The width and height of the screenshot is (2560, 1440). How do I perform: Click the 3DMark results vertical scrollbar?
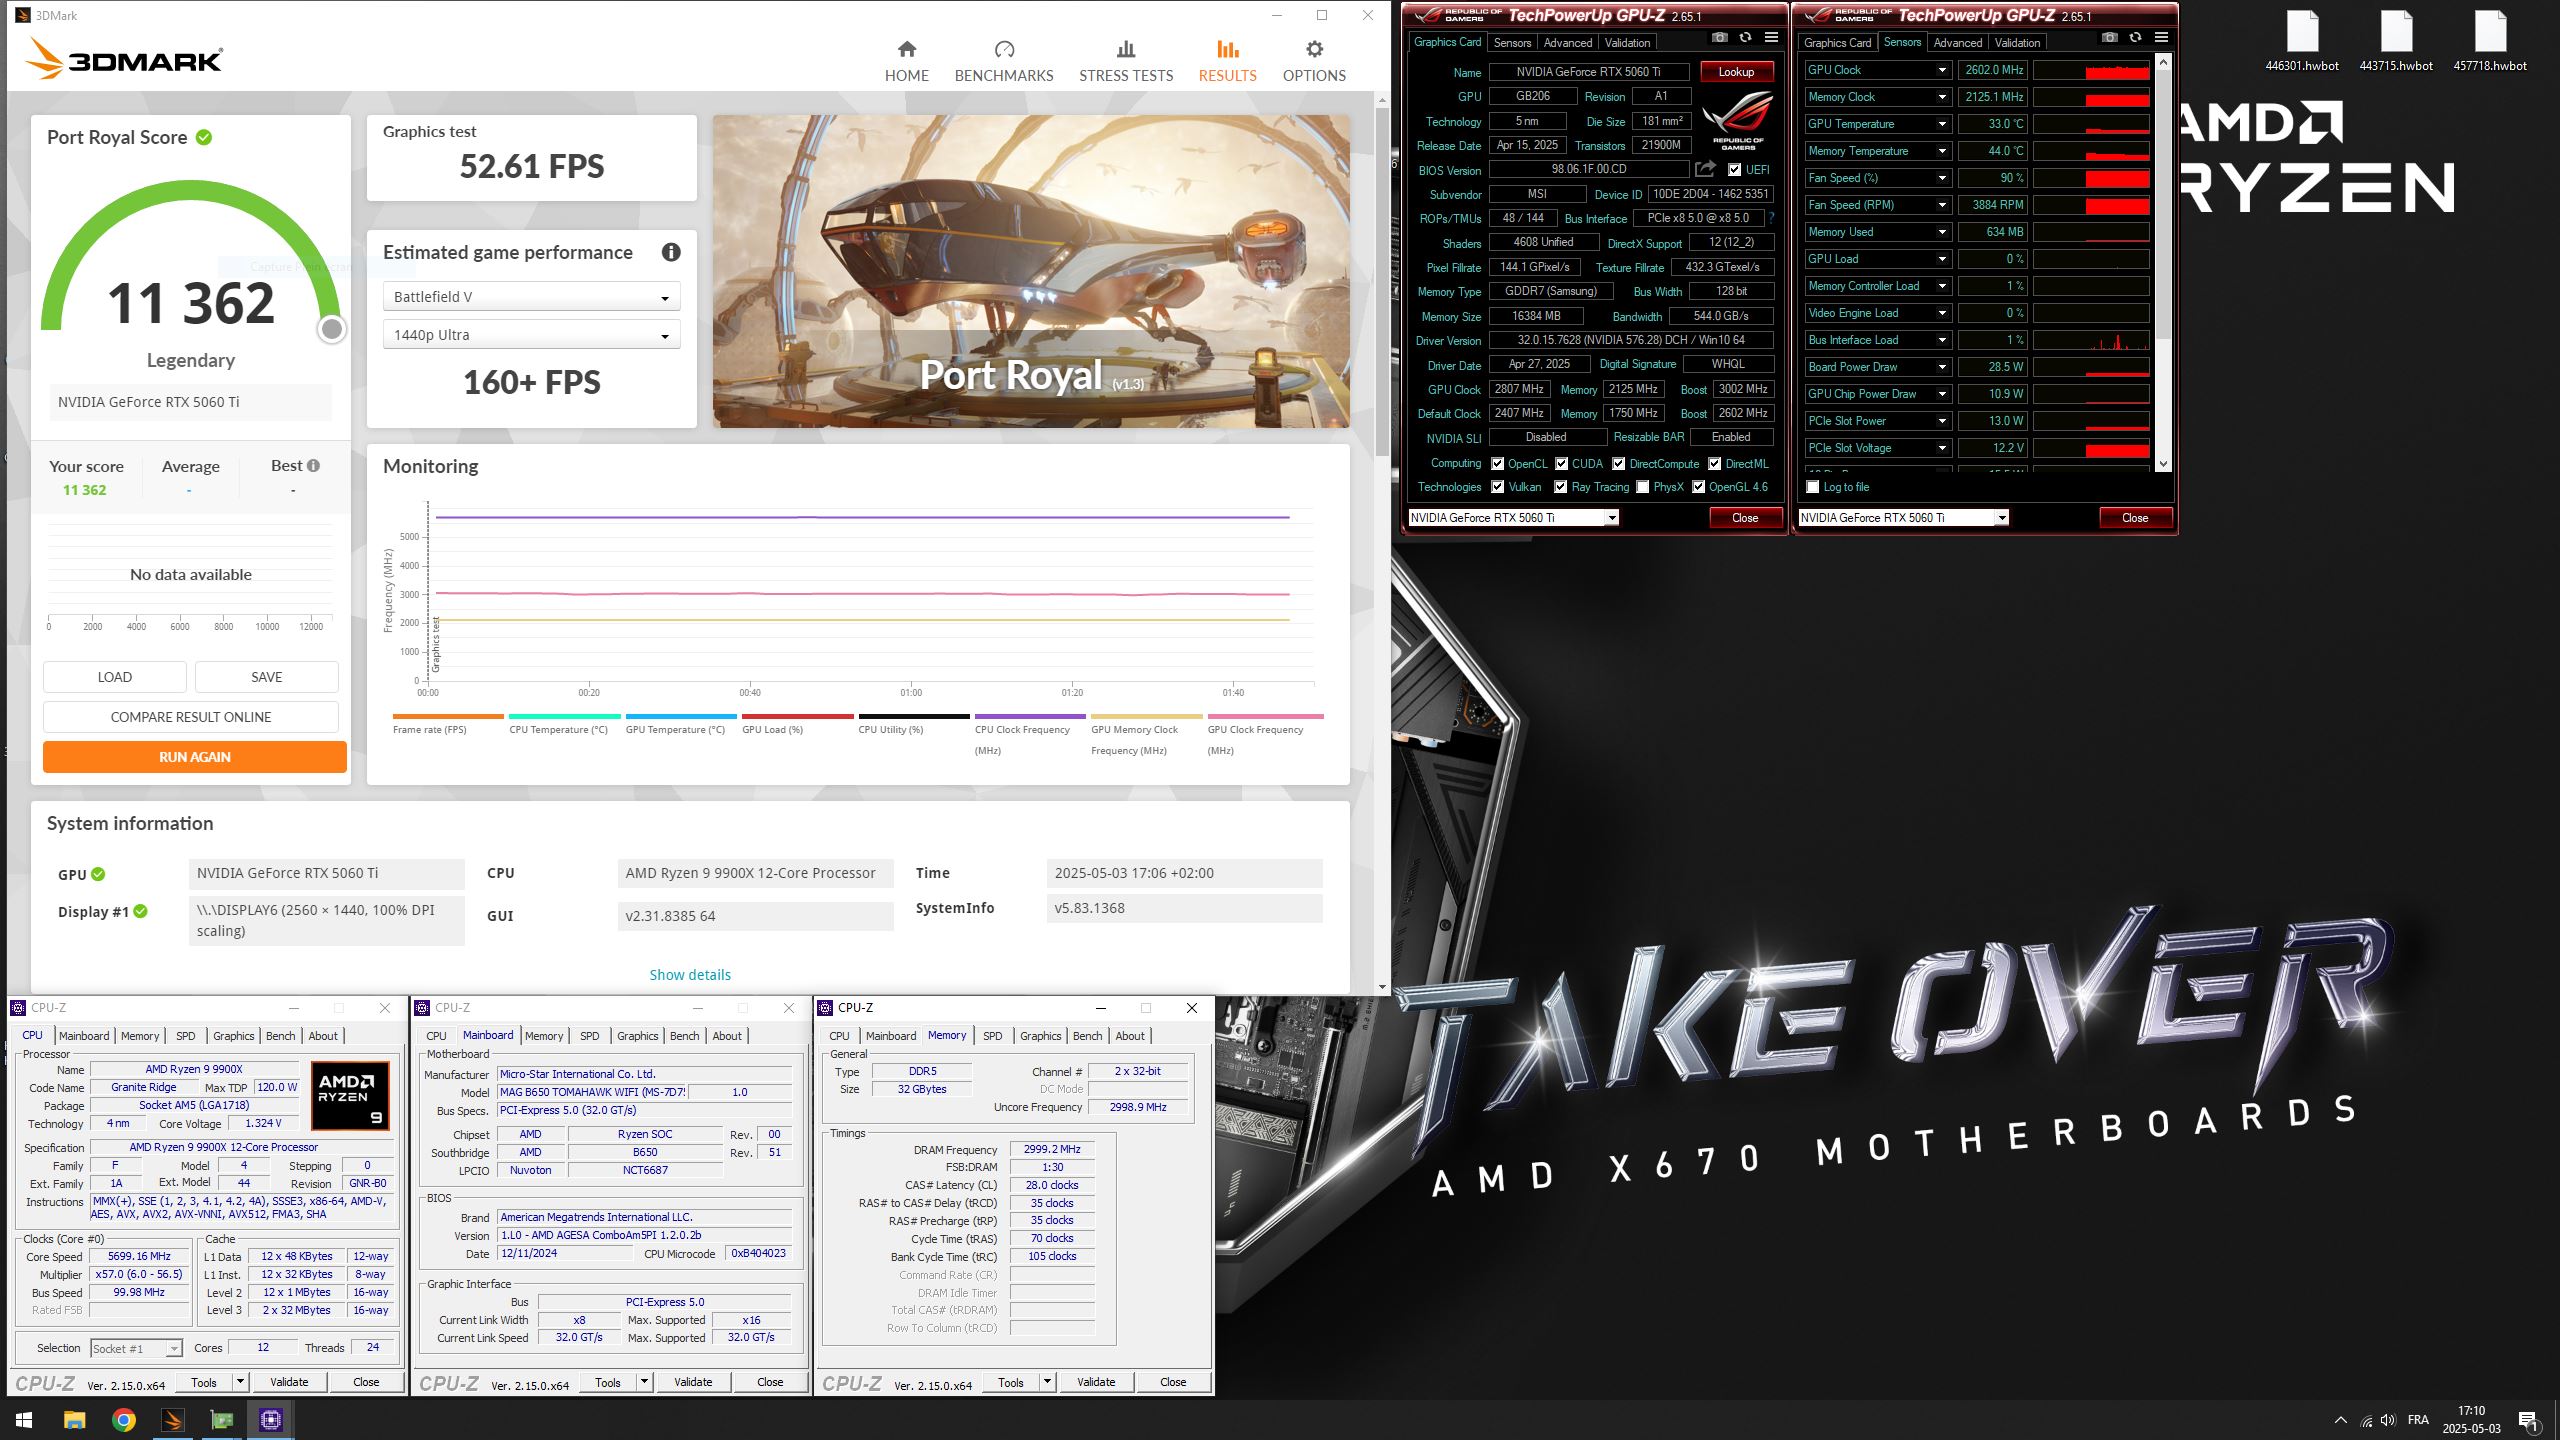[x=1383, y=541]
